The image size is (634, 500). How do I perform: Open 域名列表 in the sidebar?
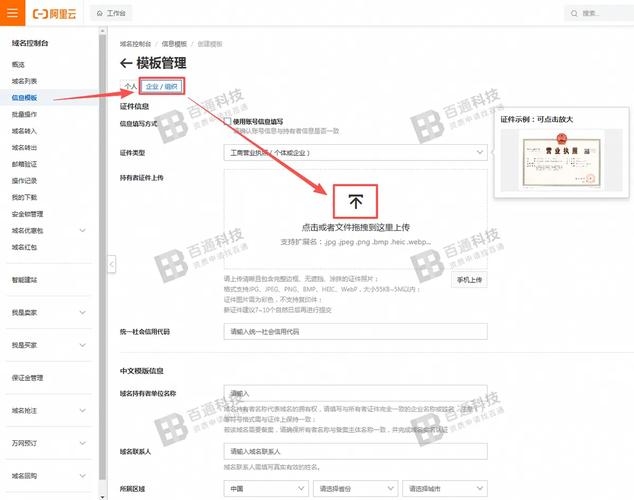(x=24, y=81)
